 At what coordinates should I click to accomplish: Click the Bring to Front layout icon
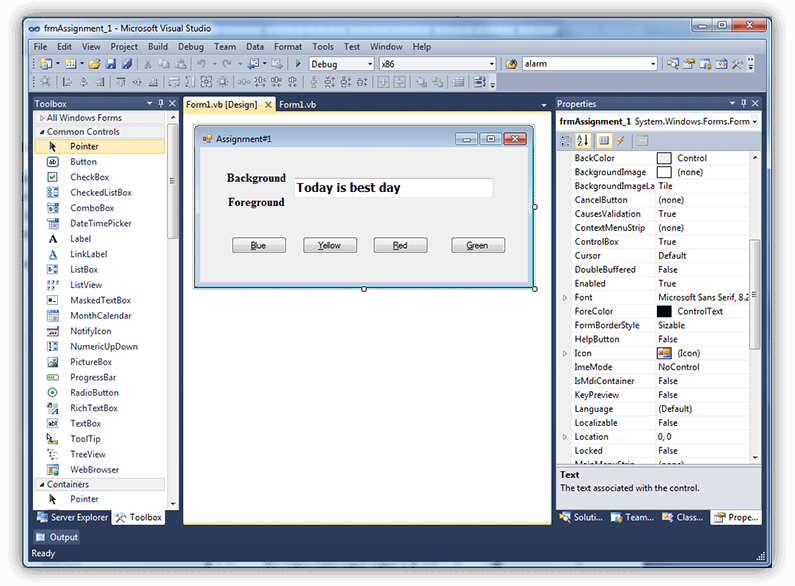click(x=421, y=82)
